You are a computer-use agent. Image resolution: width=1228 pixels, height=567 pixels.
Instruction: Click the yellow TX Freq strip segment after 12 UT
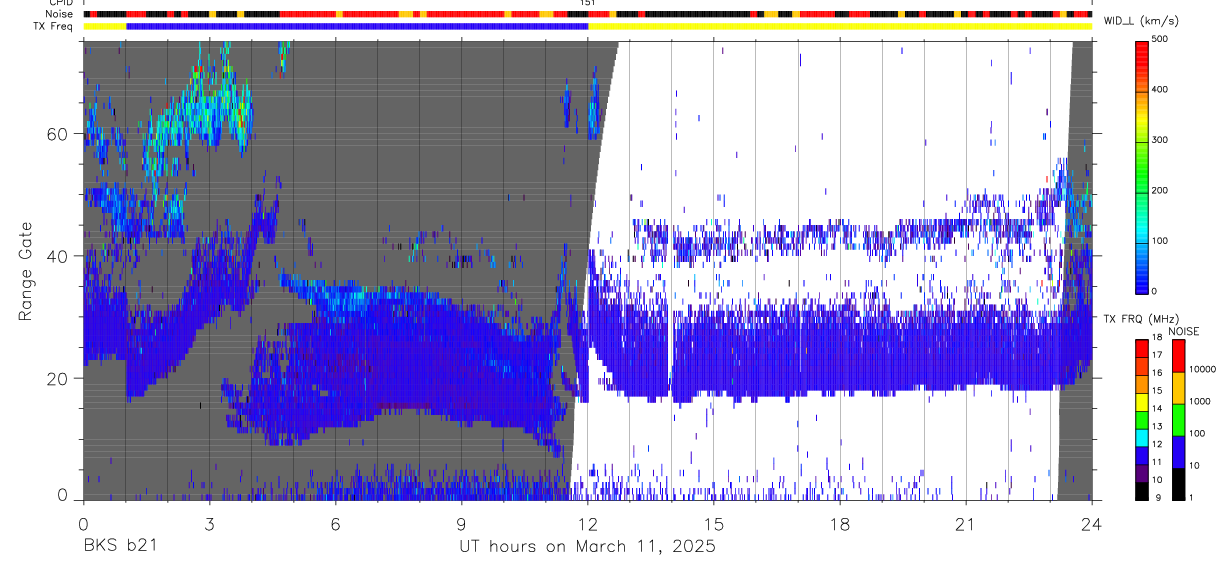point(840,26)
